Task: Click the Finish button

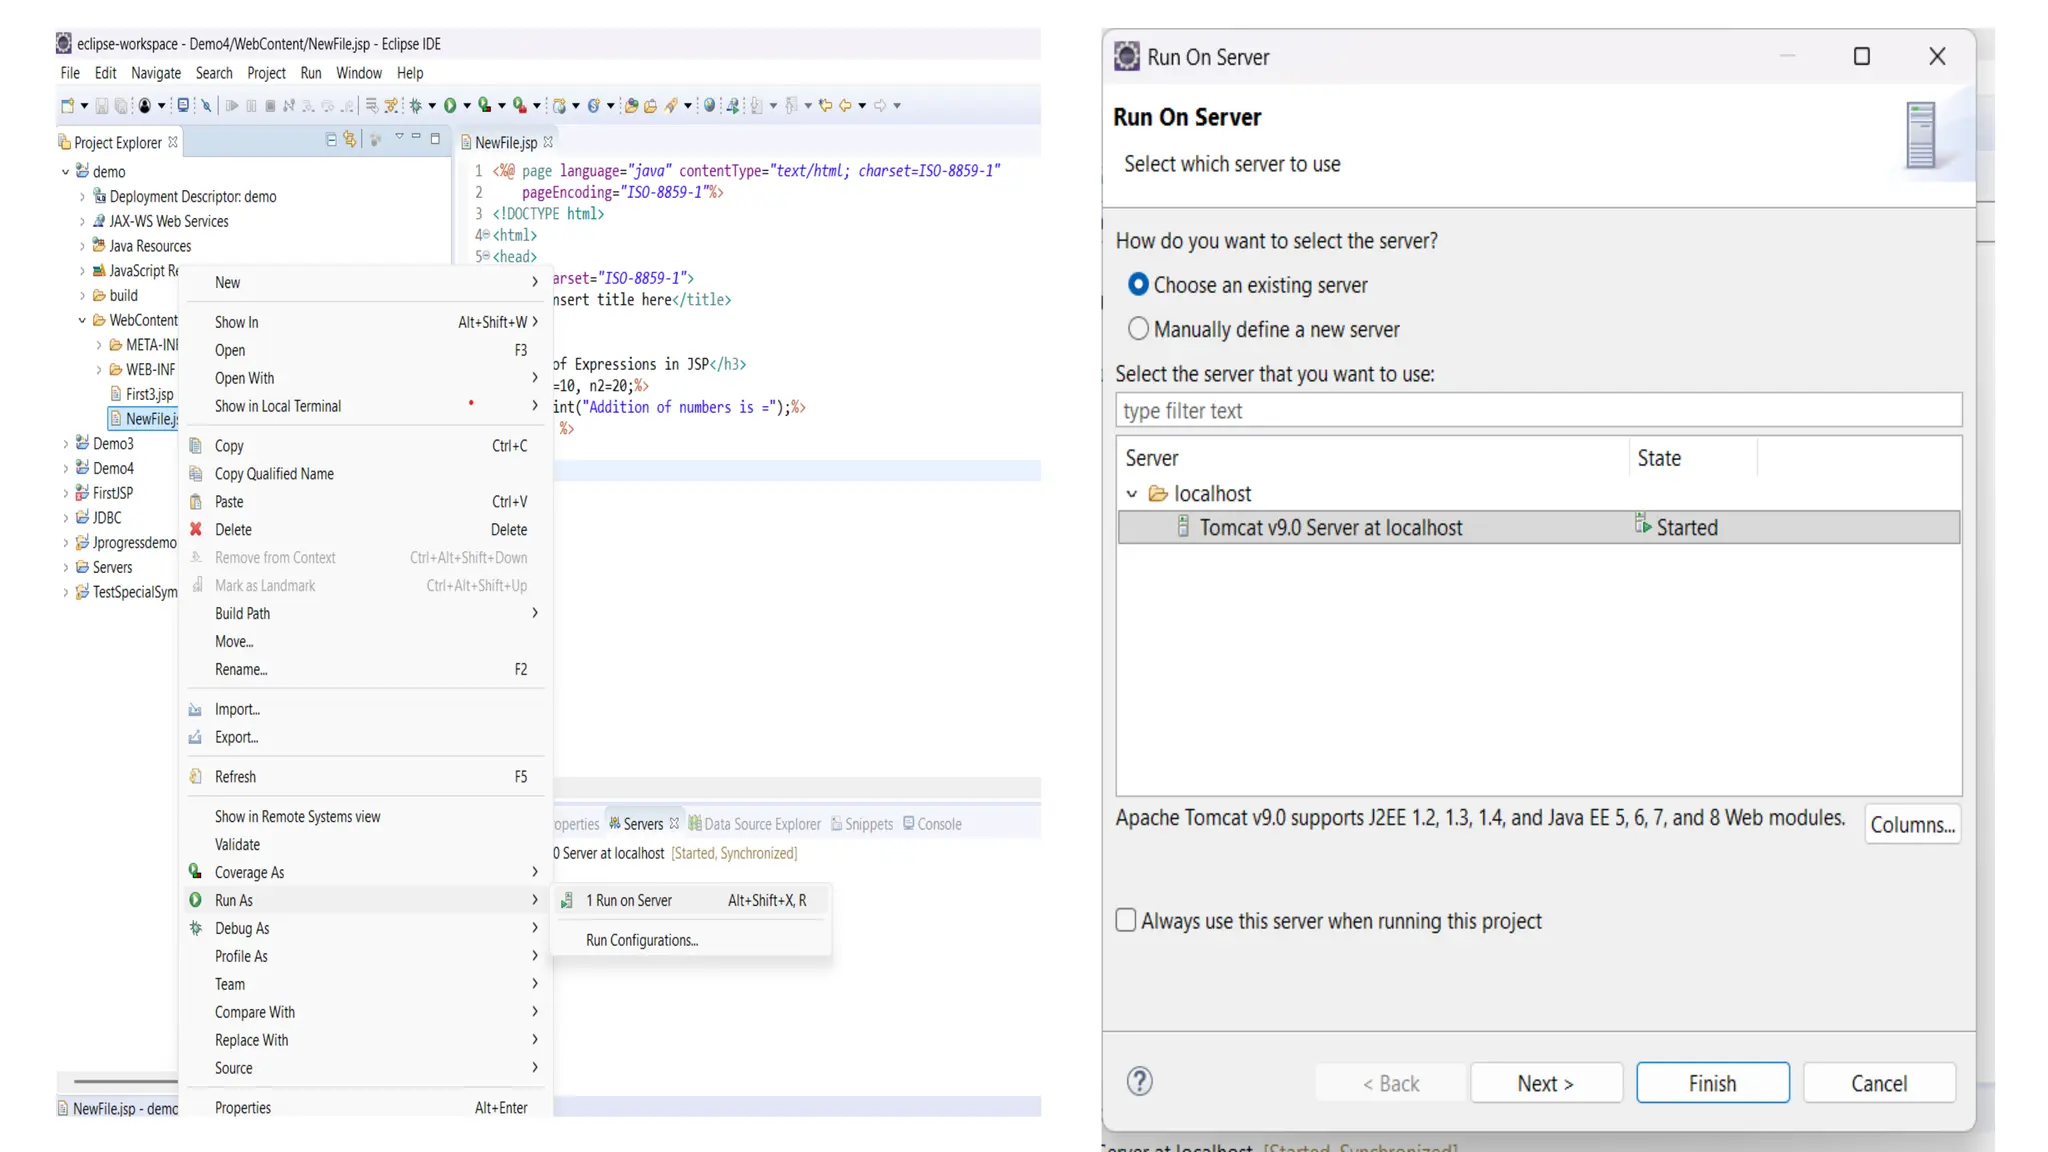Action: click(x=1712, y=1083)
